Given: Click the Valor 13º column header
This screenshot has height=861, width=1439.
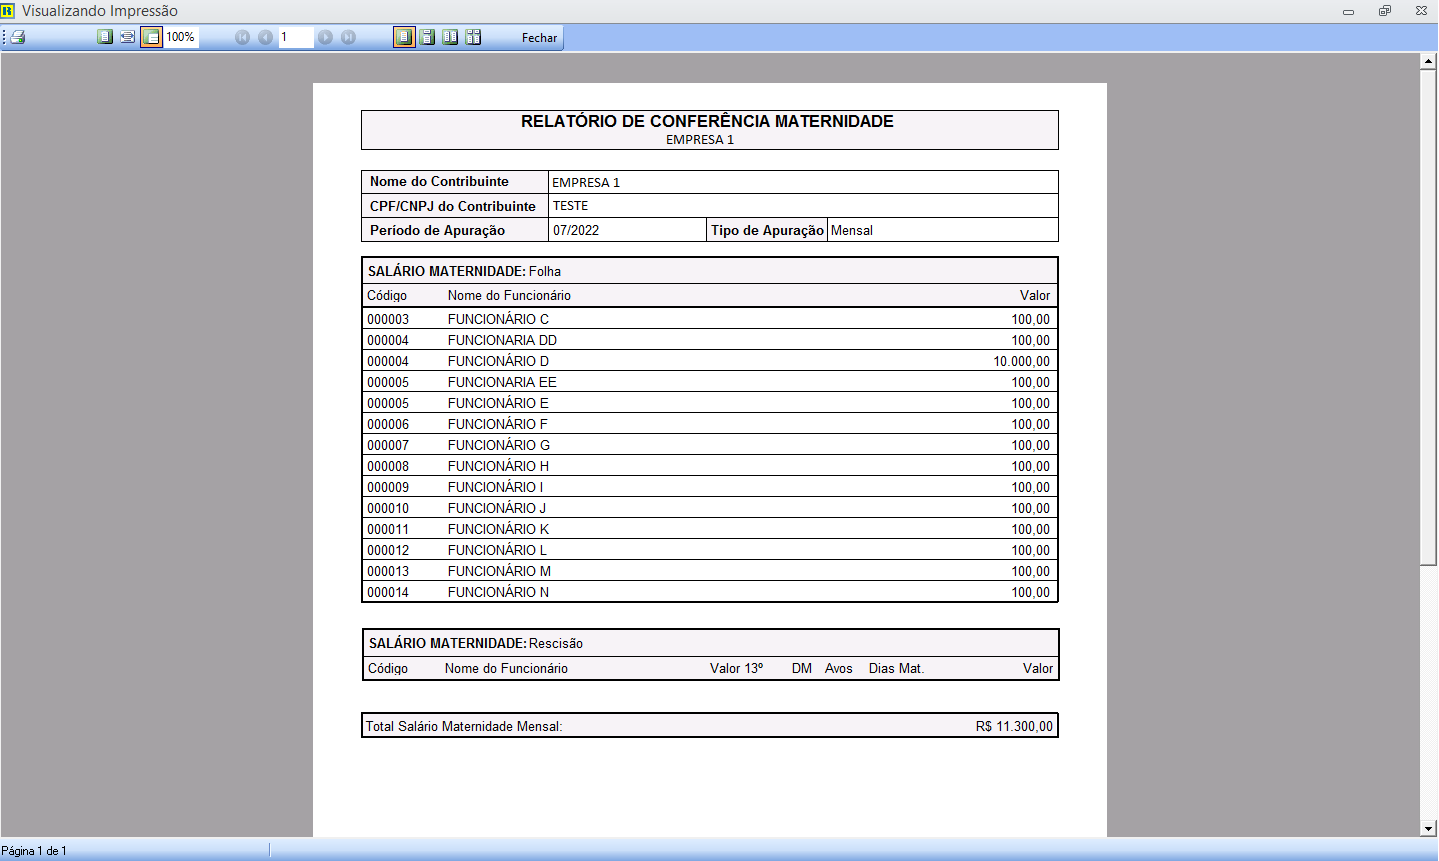Looking at the screenshot, I should [x=736, y=668].
